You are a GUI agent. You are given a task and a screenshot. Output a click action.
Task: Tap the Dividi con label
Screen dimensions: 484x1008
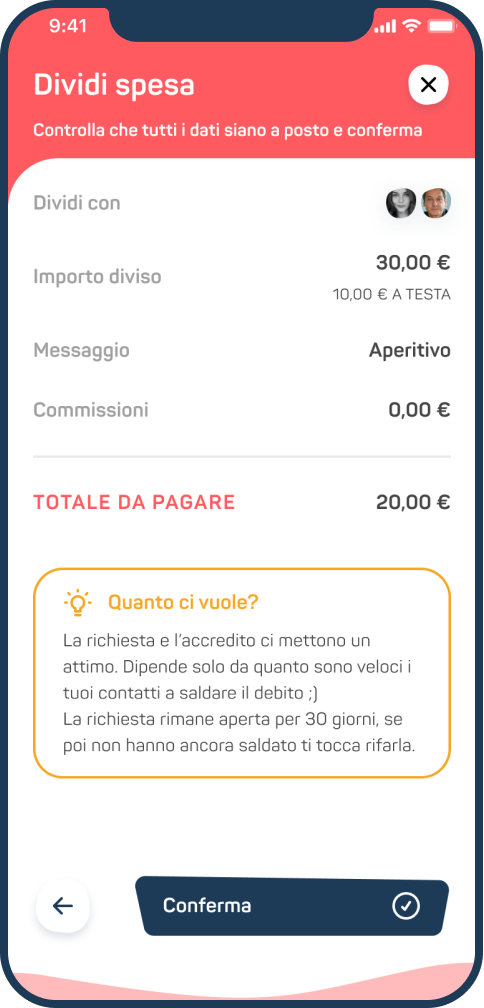pyautogui.click(x=77, y=203)
